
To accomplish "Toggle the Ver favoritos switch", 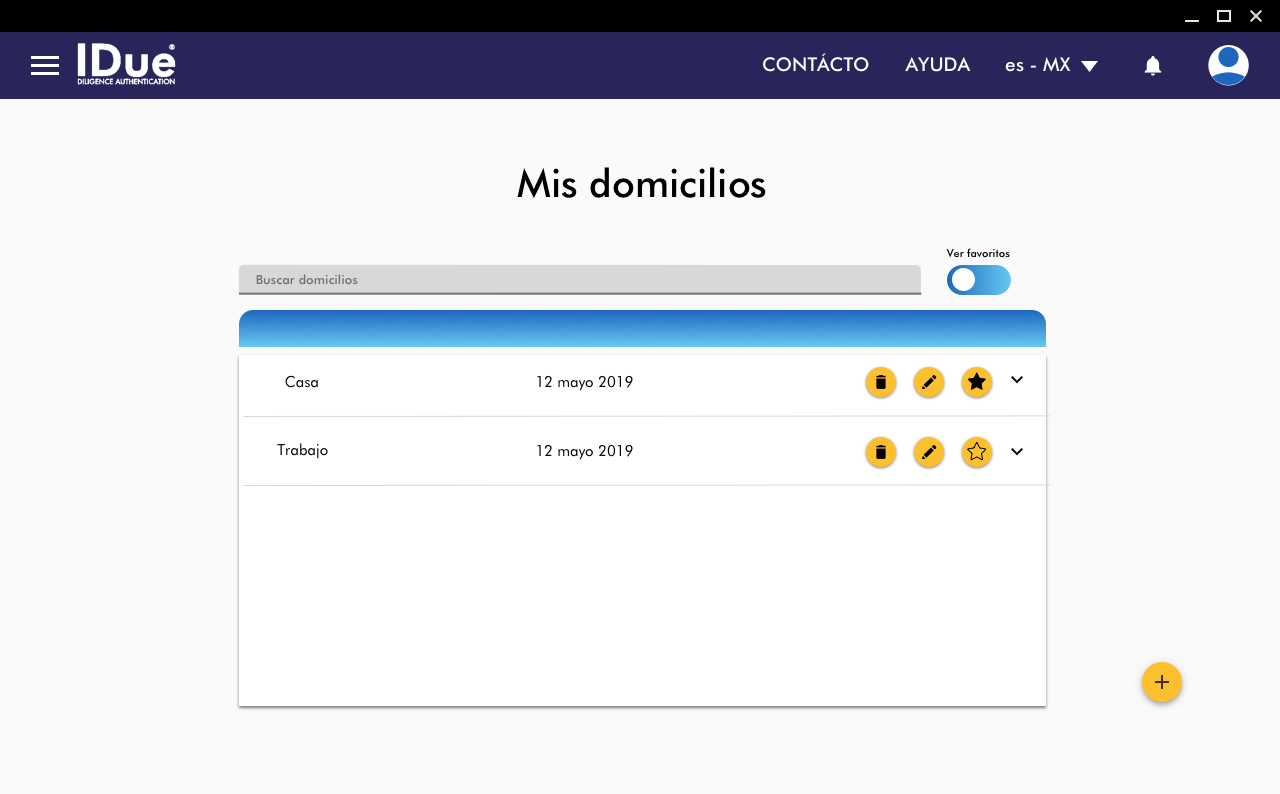I will 979,280.
